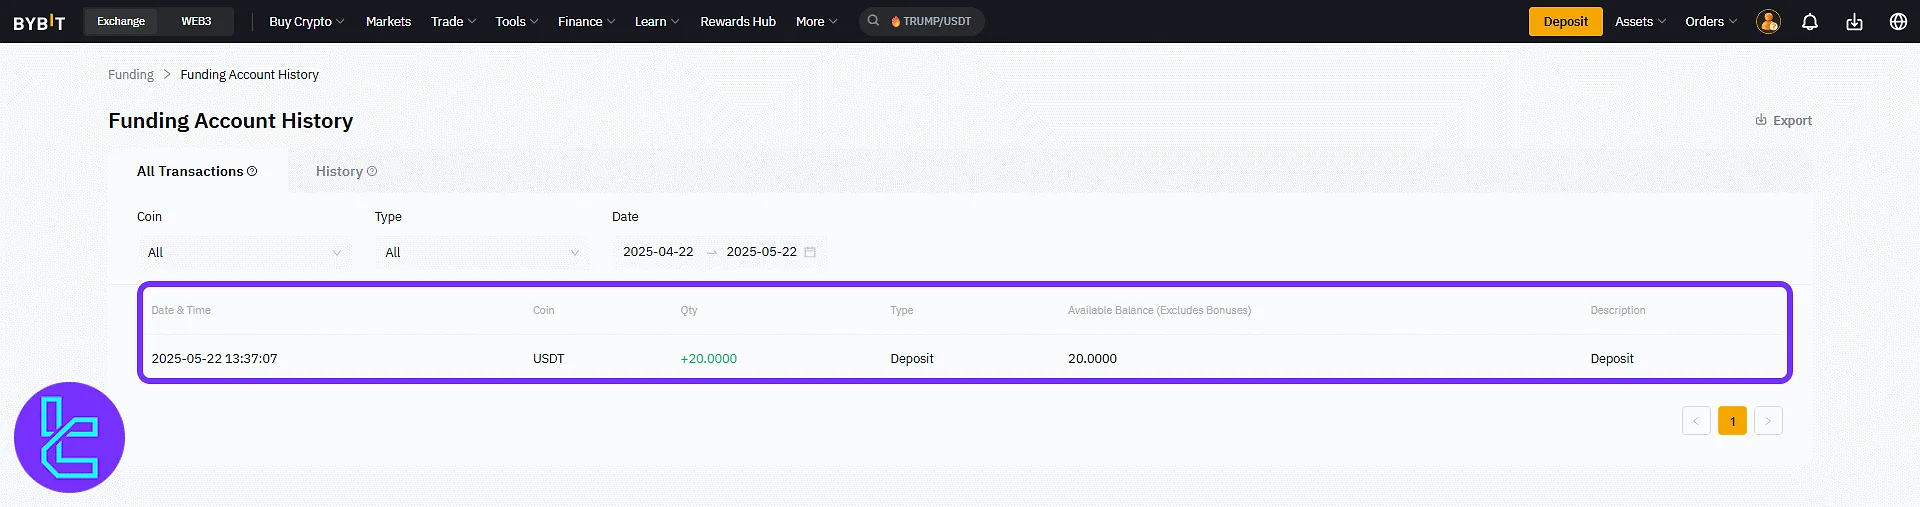Open Rewards Hub

tap(738, 21)
